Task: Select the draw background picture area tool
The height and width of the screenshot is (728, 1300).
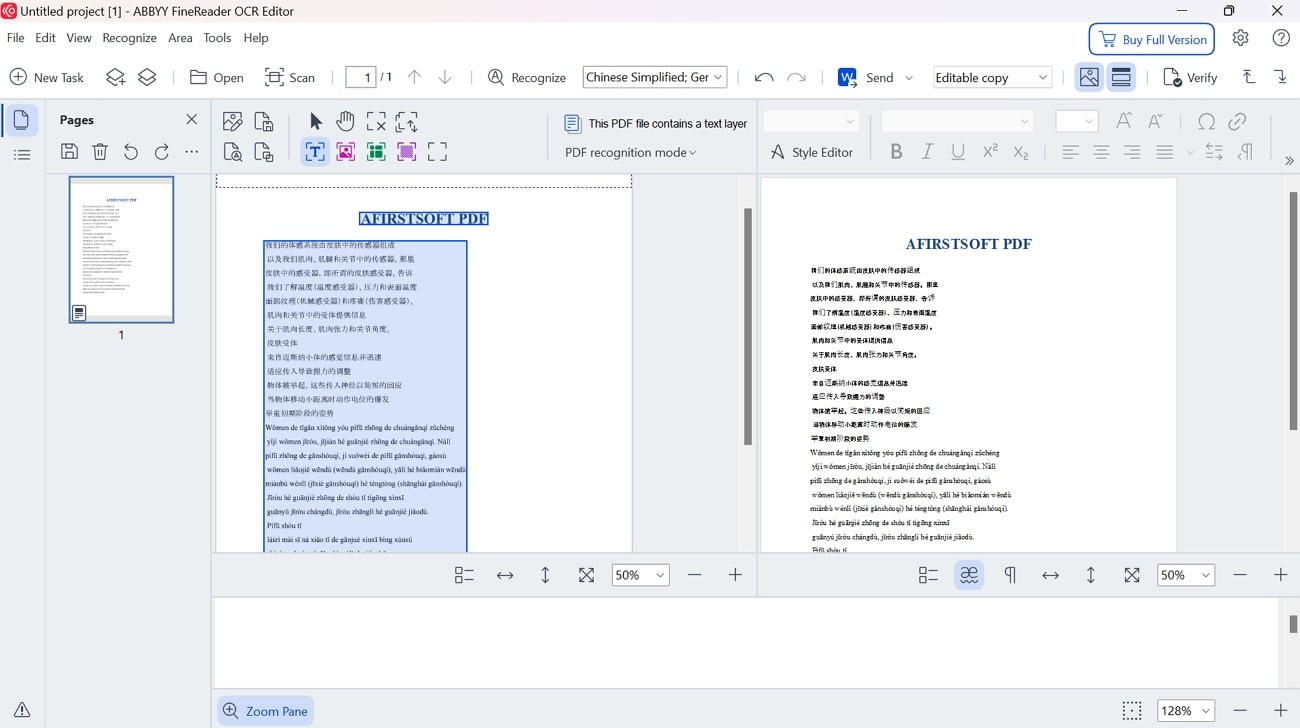Action: [x=407, y=152]
